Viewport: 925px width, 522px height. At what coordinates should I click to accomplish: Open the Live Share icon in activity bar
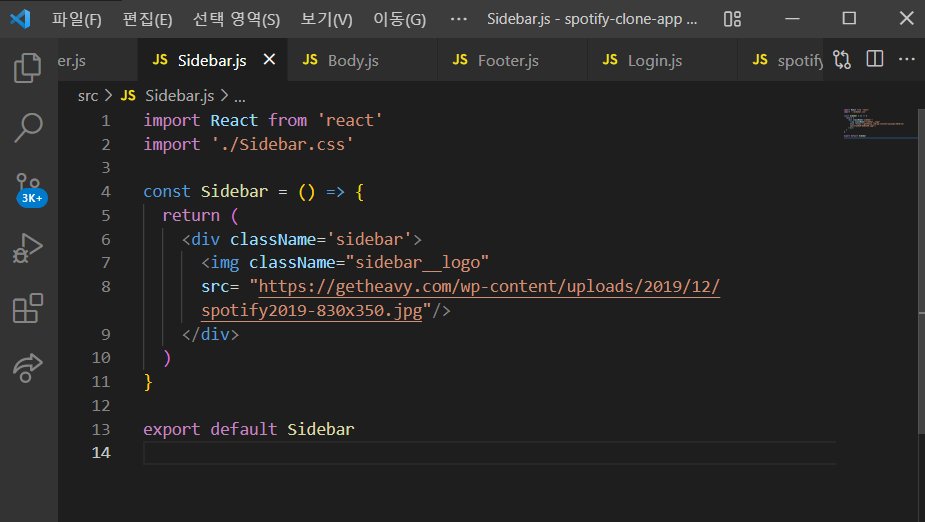[x=28, y=368]
